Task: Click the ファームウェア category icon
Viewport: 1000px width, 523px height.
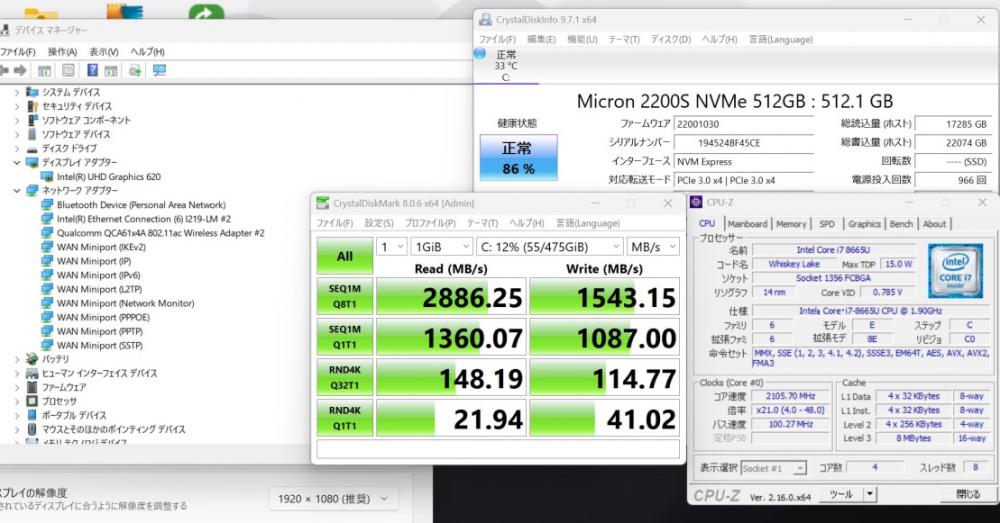Action: click(x=32, y=387)
